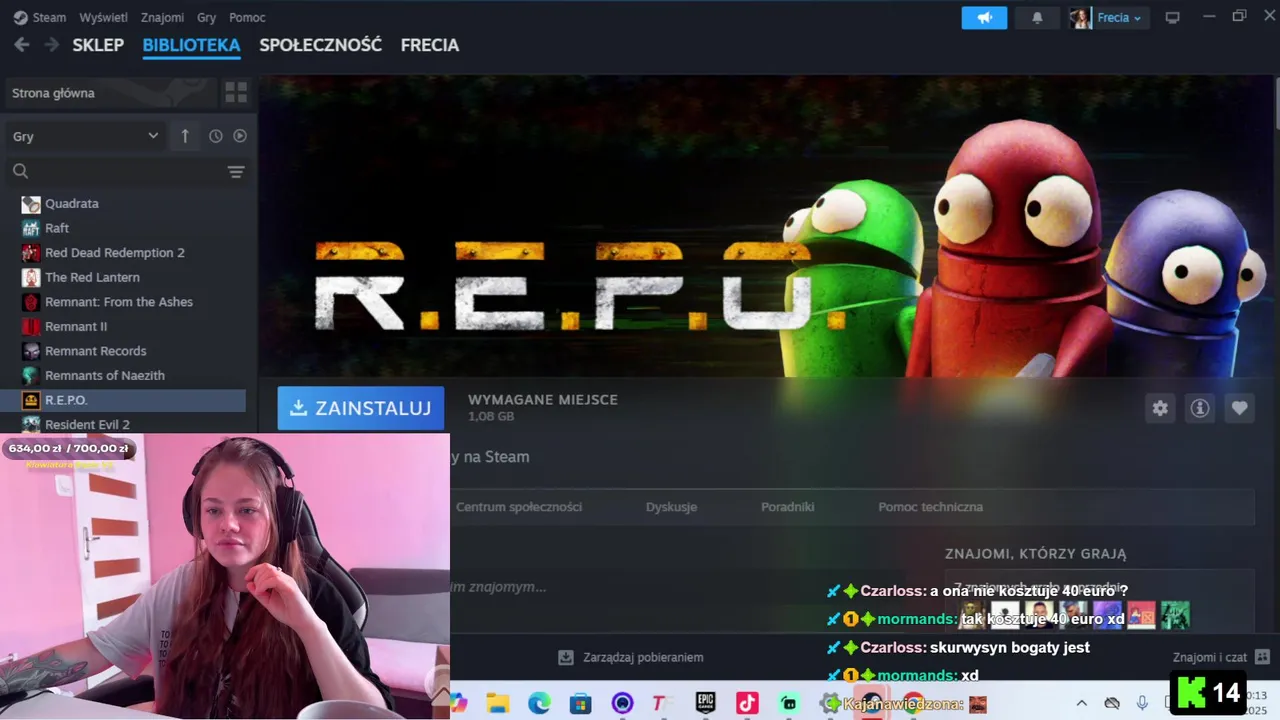Click the Steam announcements megaphone icon
The height and width of the screenshot is (720, 1280).
pos(984,18)
